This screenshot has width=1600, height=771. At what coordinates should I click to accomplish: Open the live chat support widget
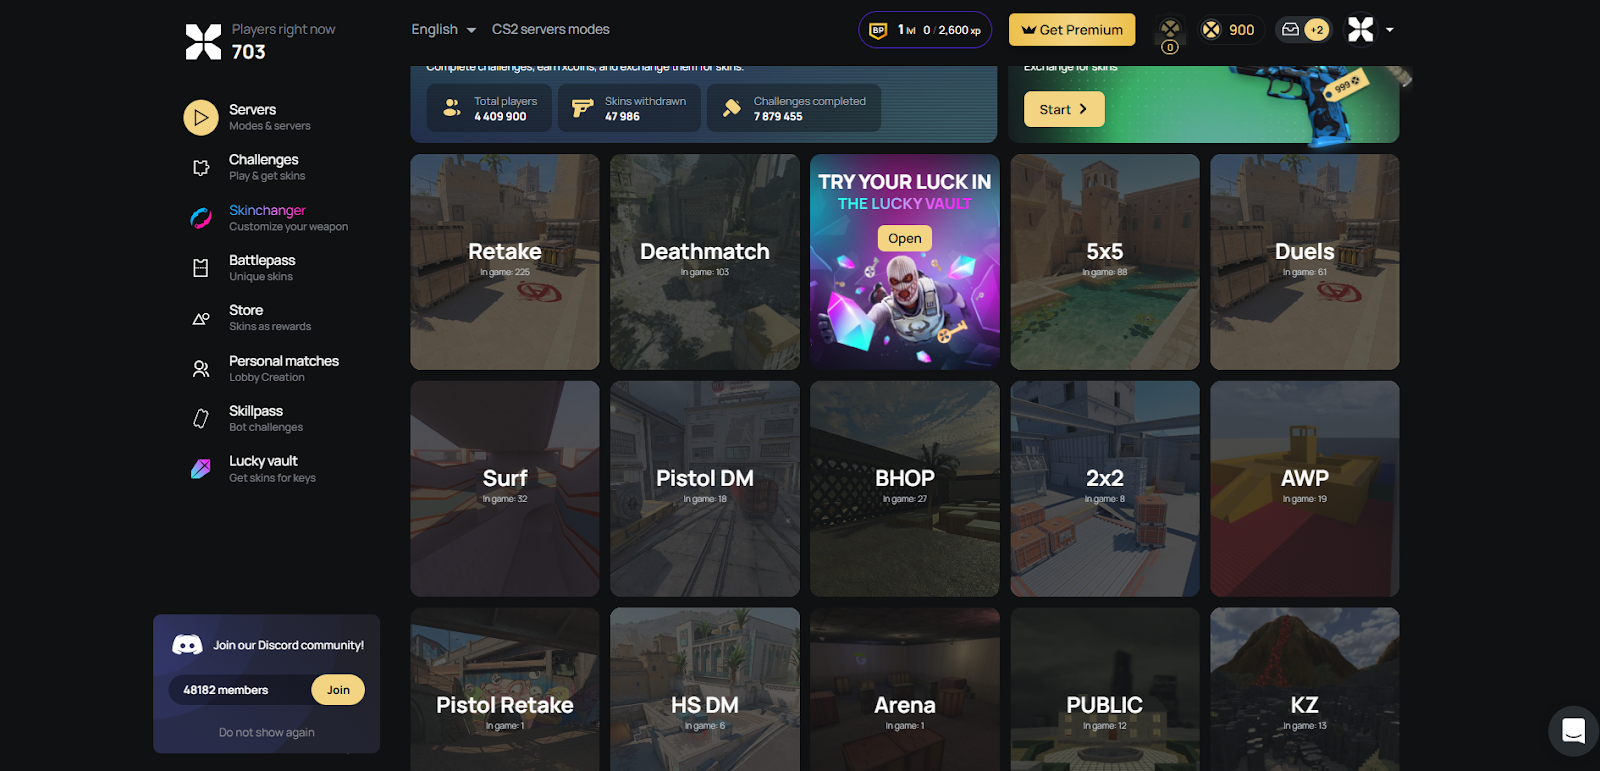point(1573,731)
